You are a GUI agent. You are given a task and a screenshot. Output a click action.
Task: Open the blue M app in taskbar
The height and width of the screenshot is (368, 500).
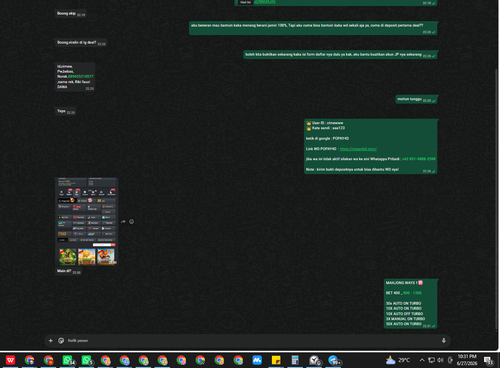pos(257,360)
